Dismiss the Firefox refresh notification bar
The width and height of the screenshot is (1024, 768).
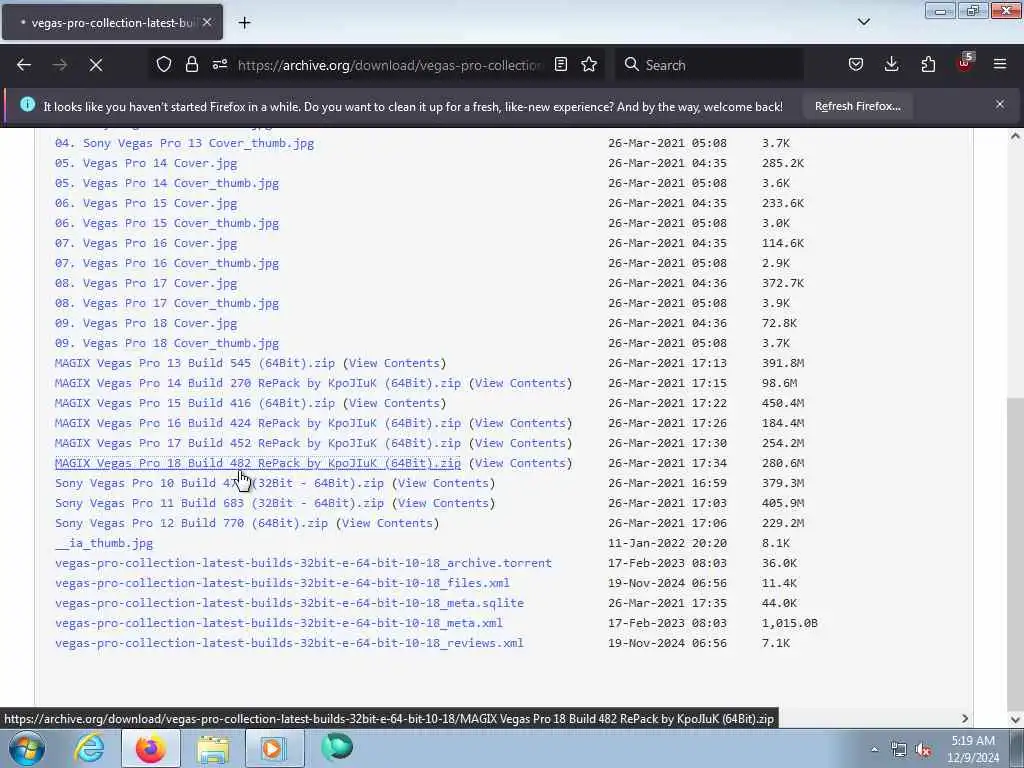(1000, 104)
